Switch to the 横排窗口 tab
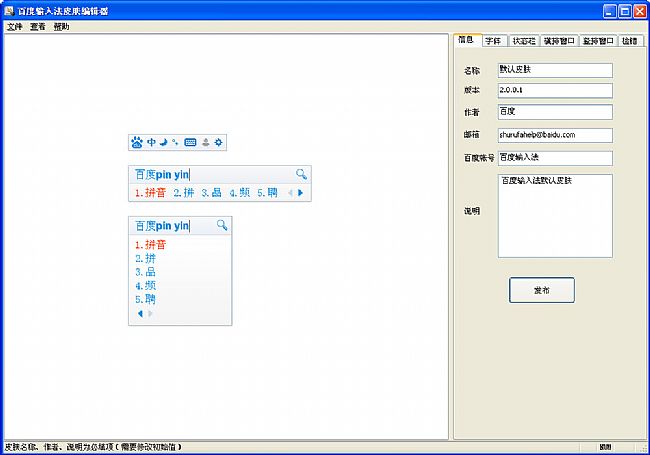The height and width of the screenshot is (455, 650). coord(559,41)
